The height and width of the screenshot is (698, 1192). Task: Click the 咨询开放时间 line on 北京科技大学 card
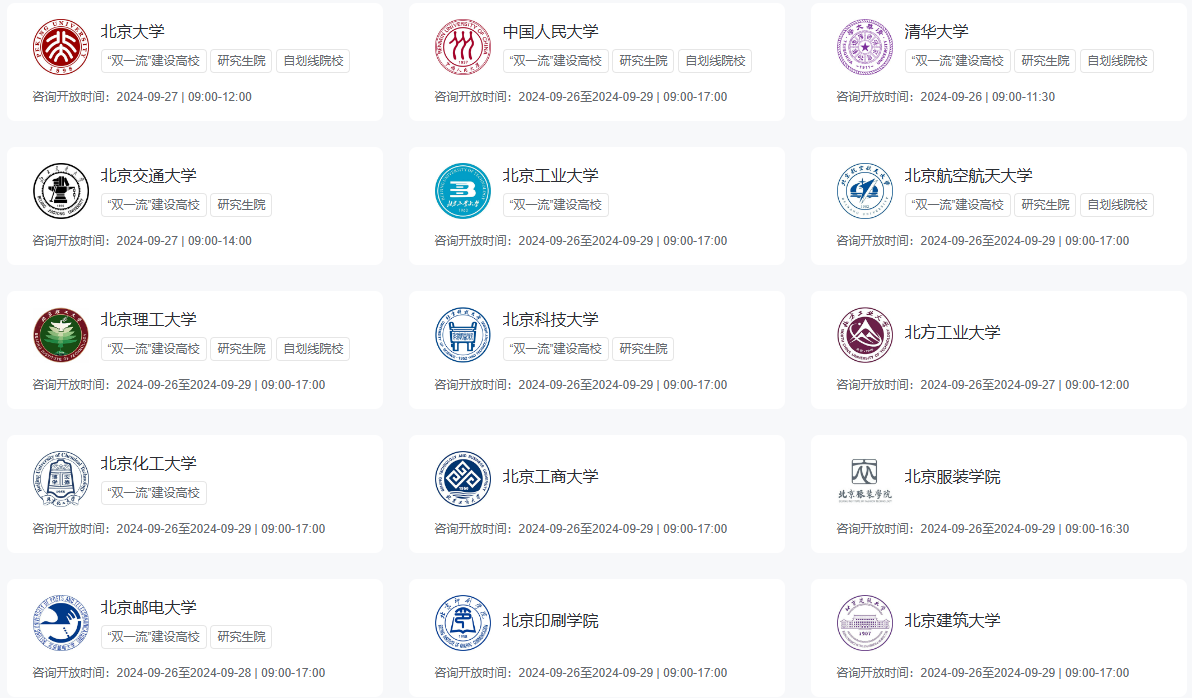pyautogui.click(x=581, y=385)
